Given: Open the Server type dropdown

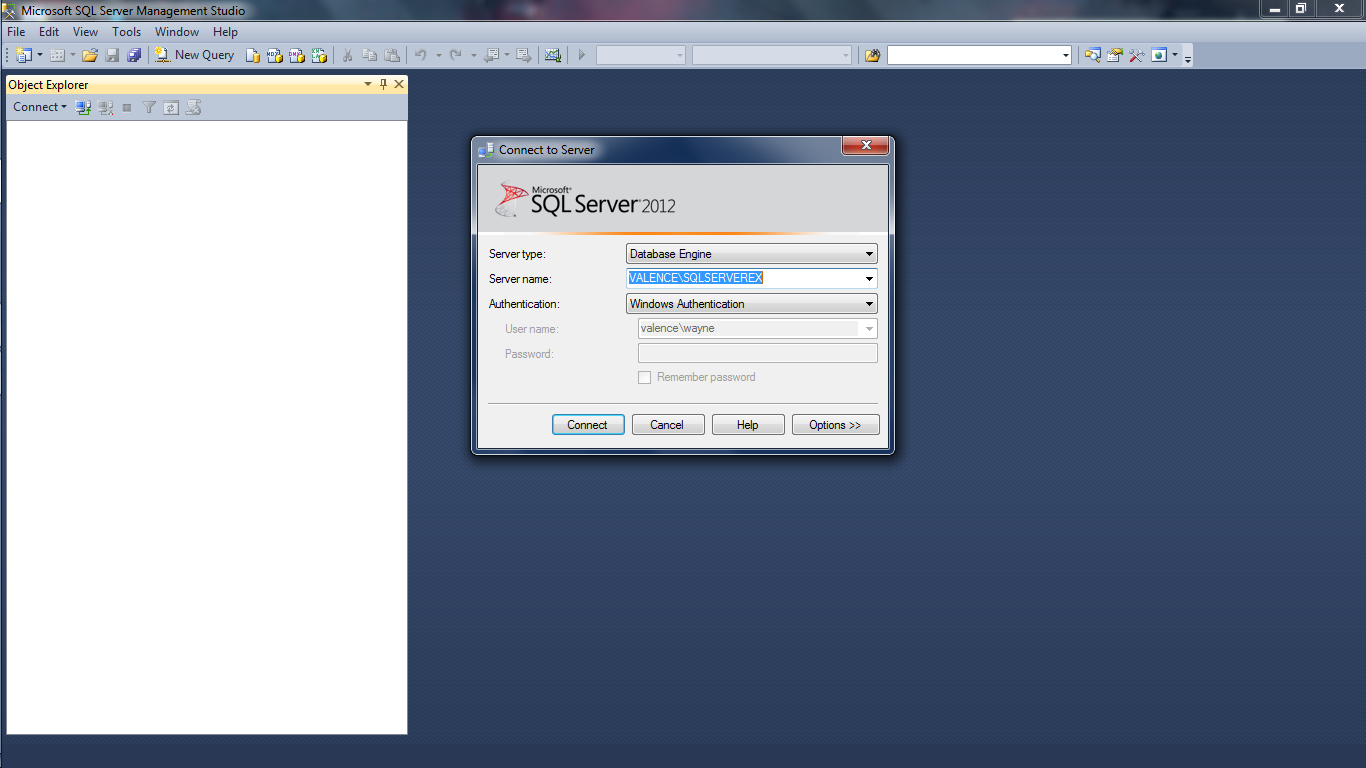Looking at the screenshot, I should point(868,253).
